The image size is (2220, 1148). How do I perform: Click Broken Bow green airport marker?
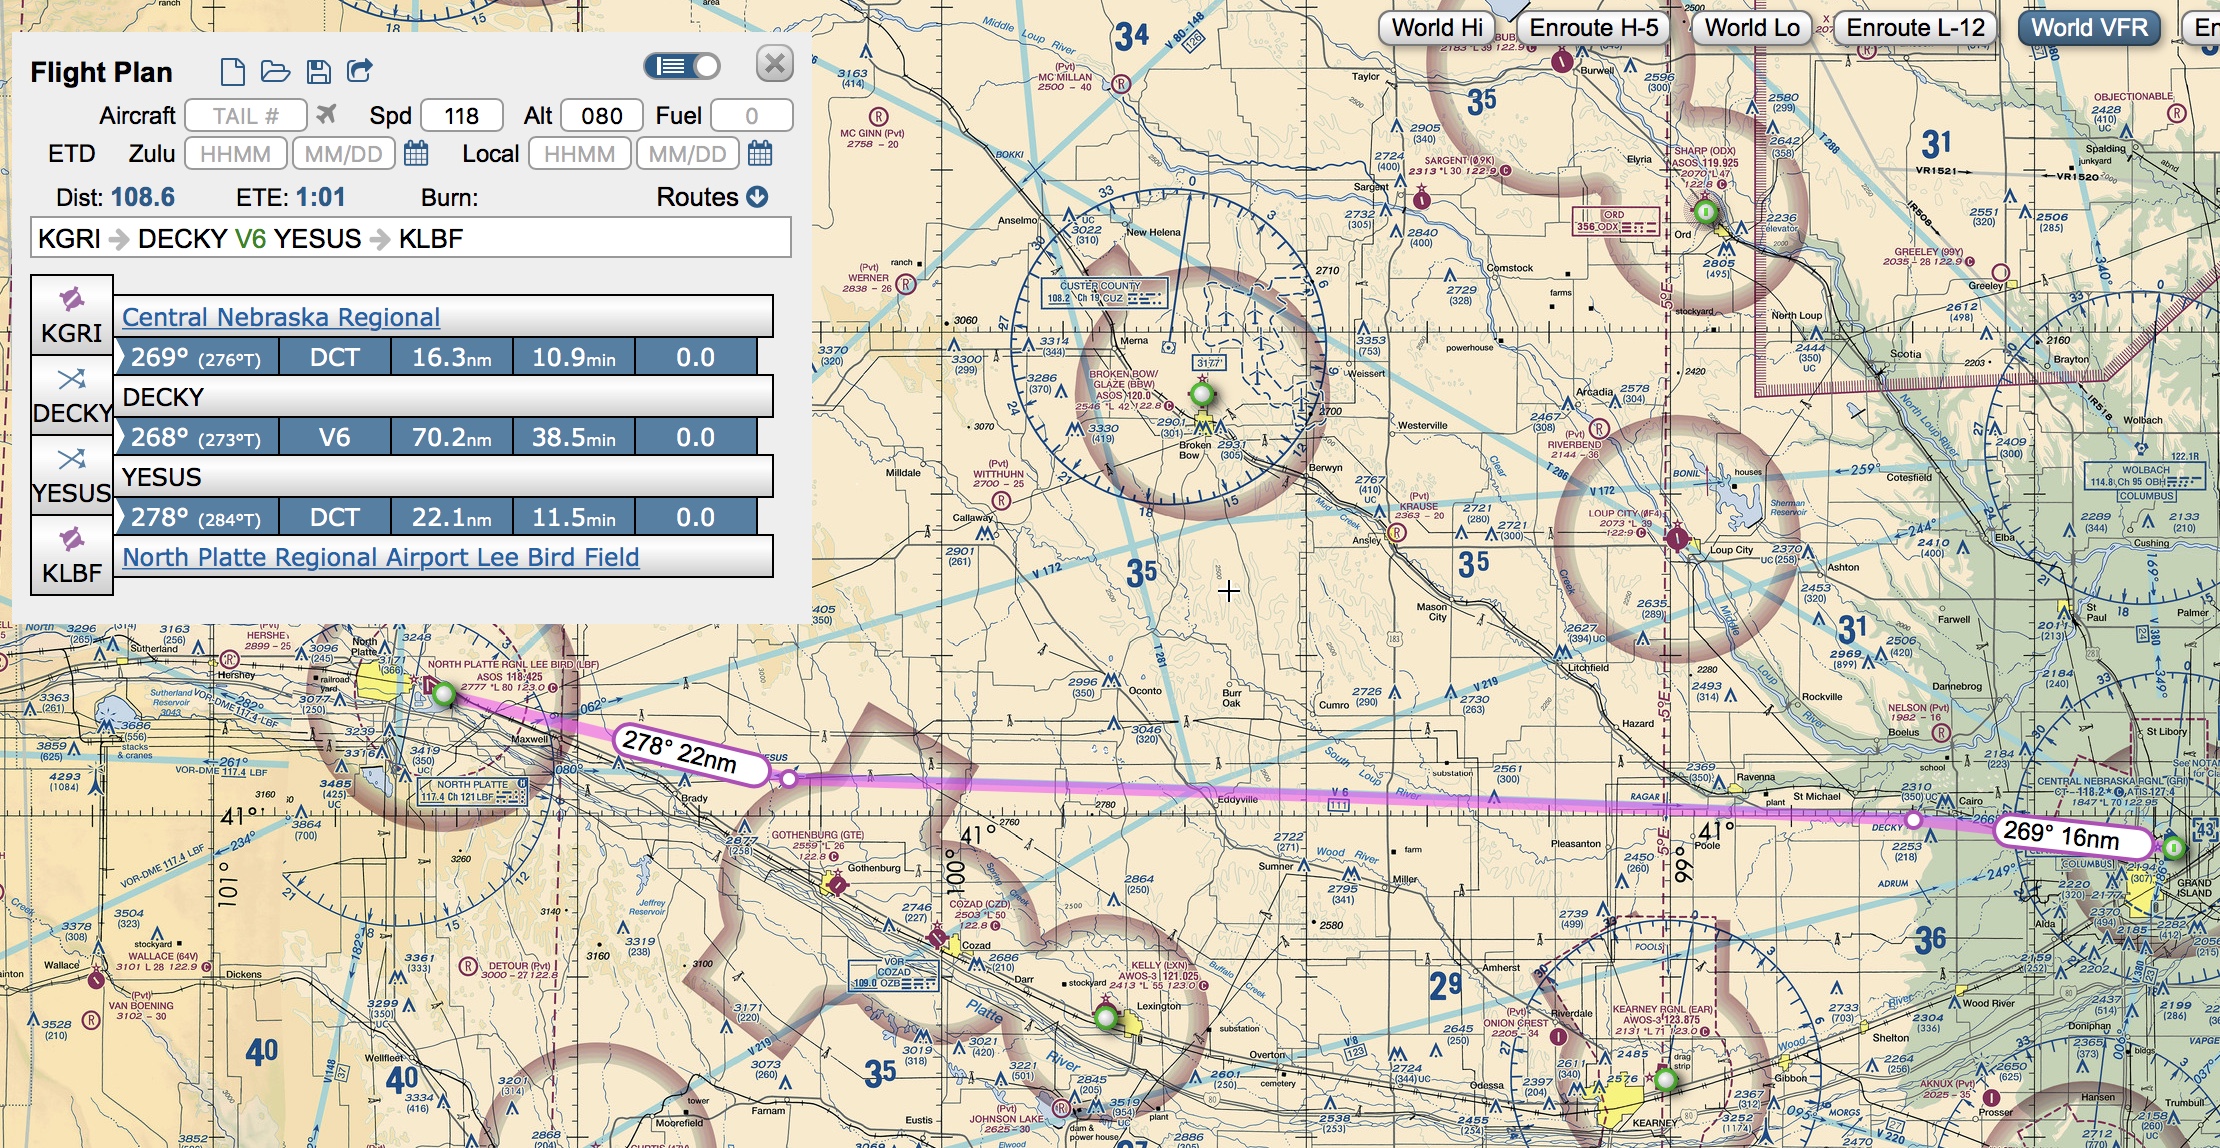click(x=1202, y=394)
